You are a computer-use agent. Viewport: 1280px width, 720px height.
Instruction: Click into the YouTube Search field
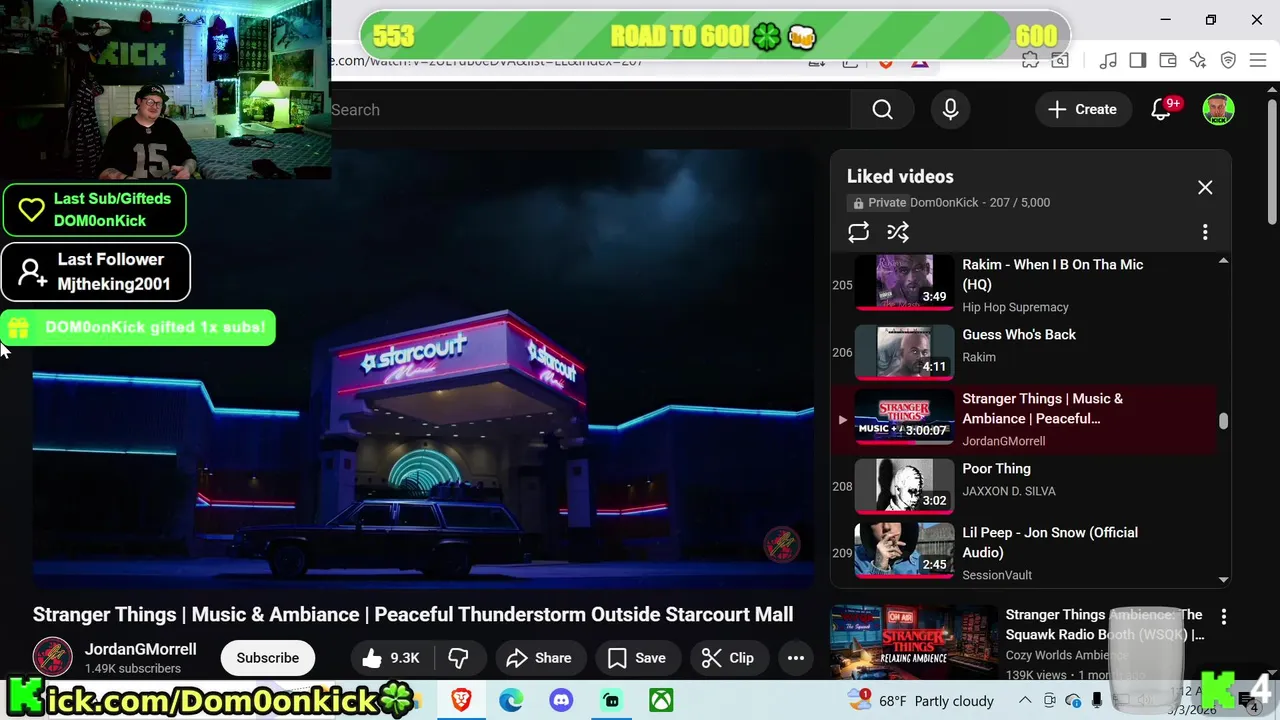tap(590, 110)
